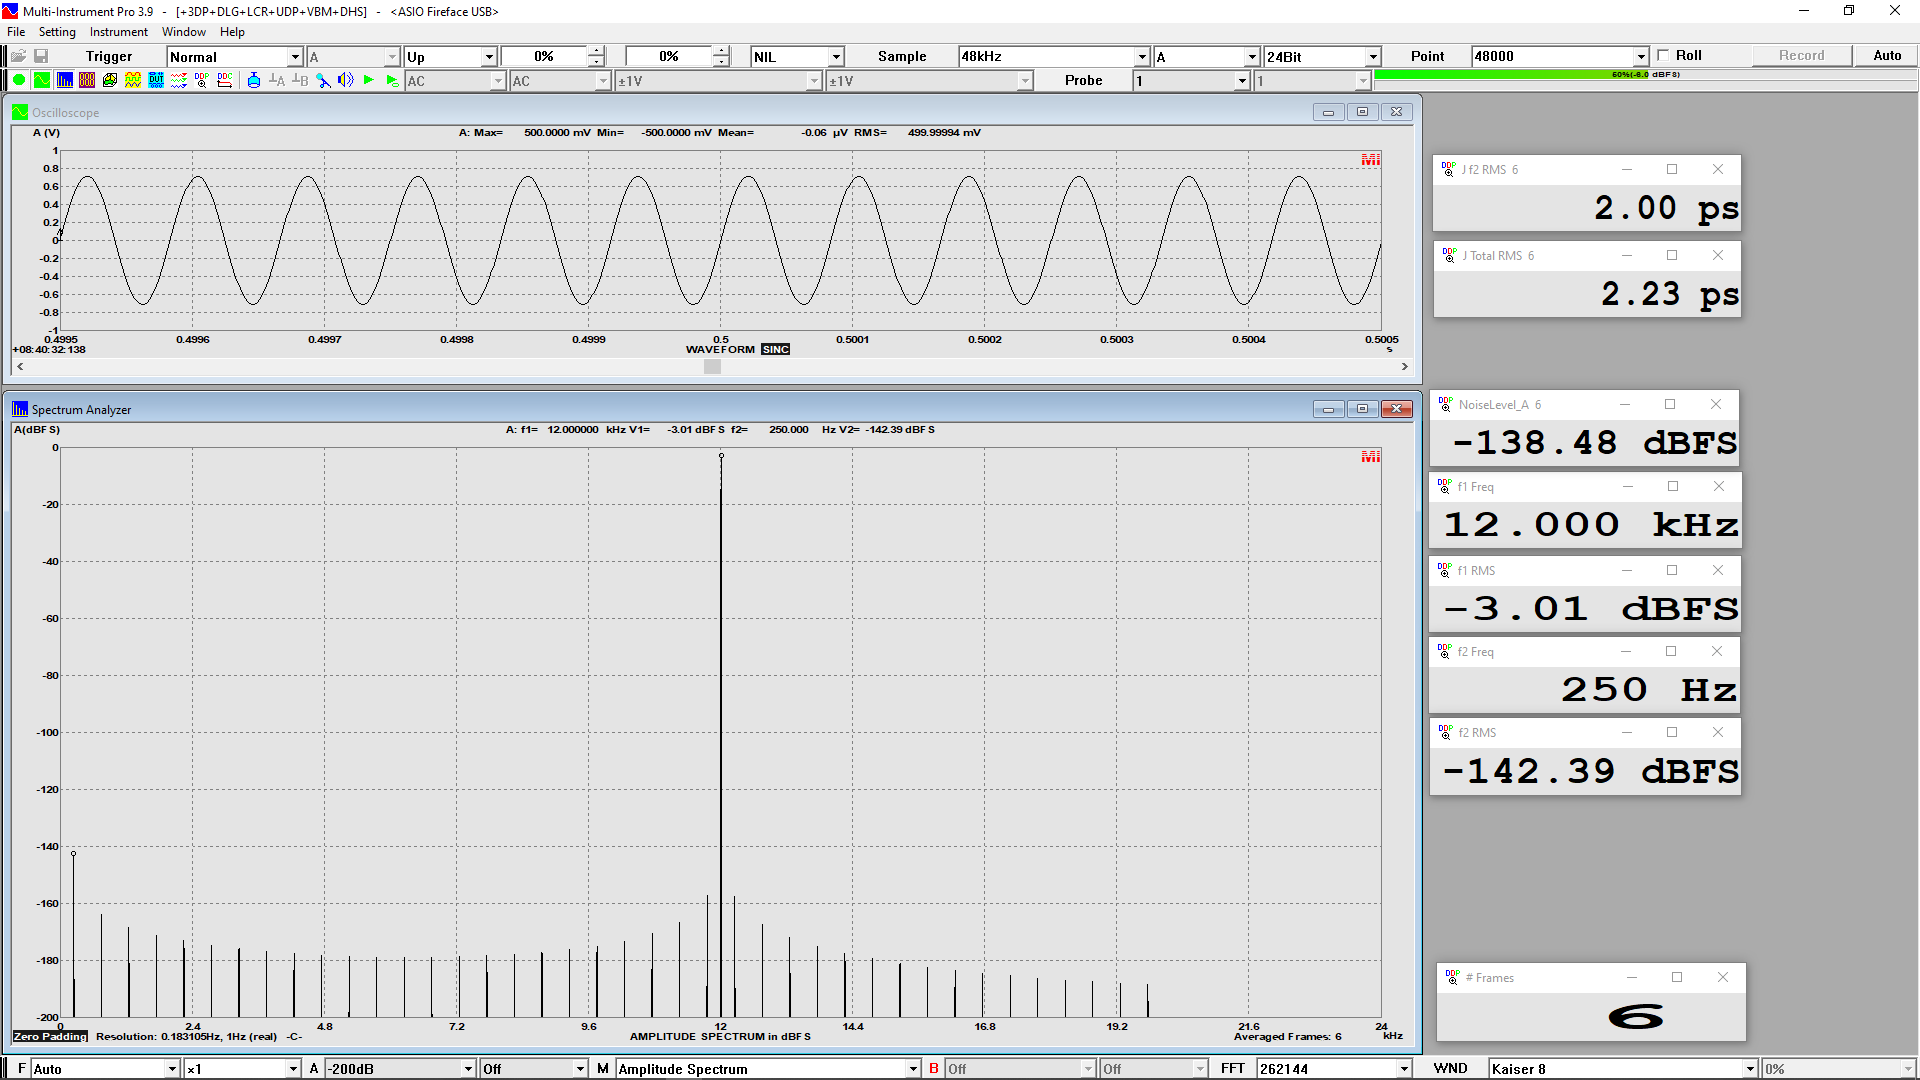This screenshot has width=1920, height=1080.
Task: Click the Oscilloscope window title icon
Action: (20, 112)
